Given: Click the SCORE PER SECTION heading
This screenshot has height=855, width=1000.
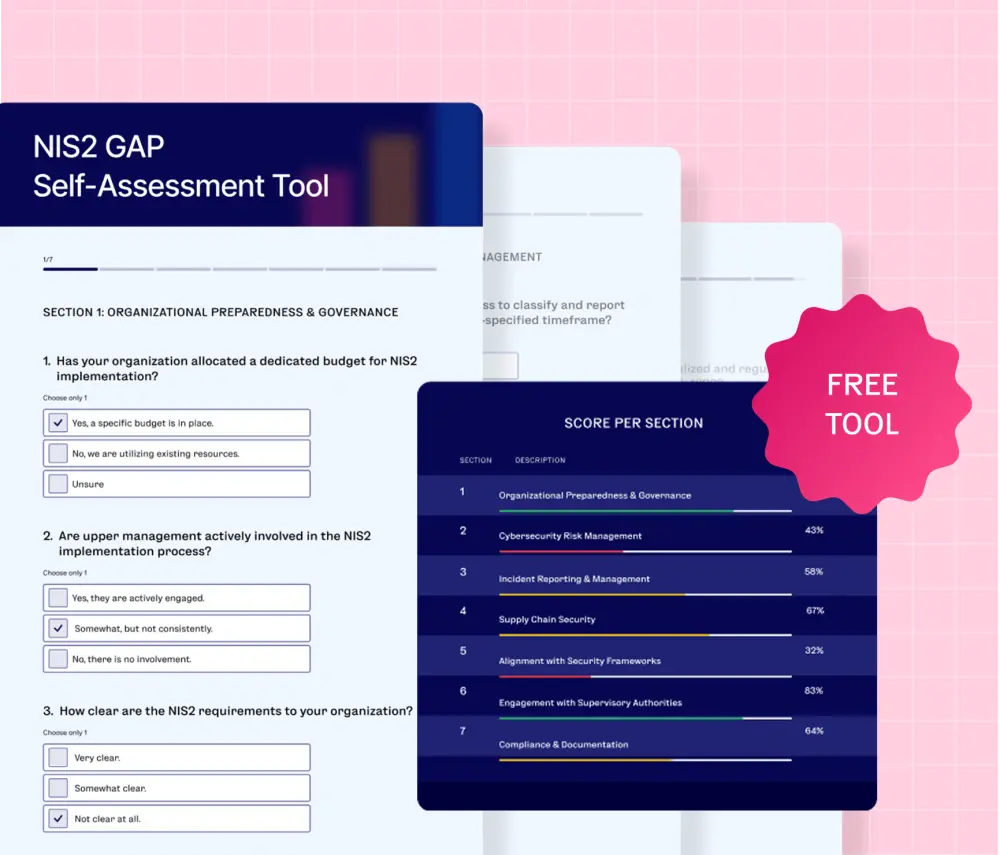Looking at the screenshot, I should pyautogui.click(x=633, y=423).
